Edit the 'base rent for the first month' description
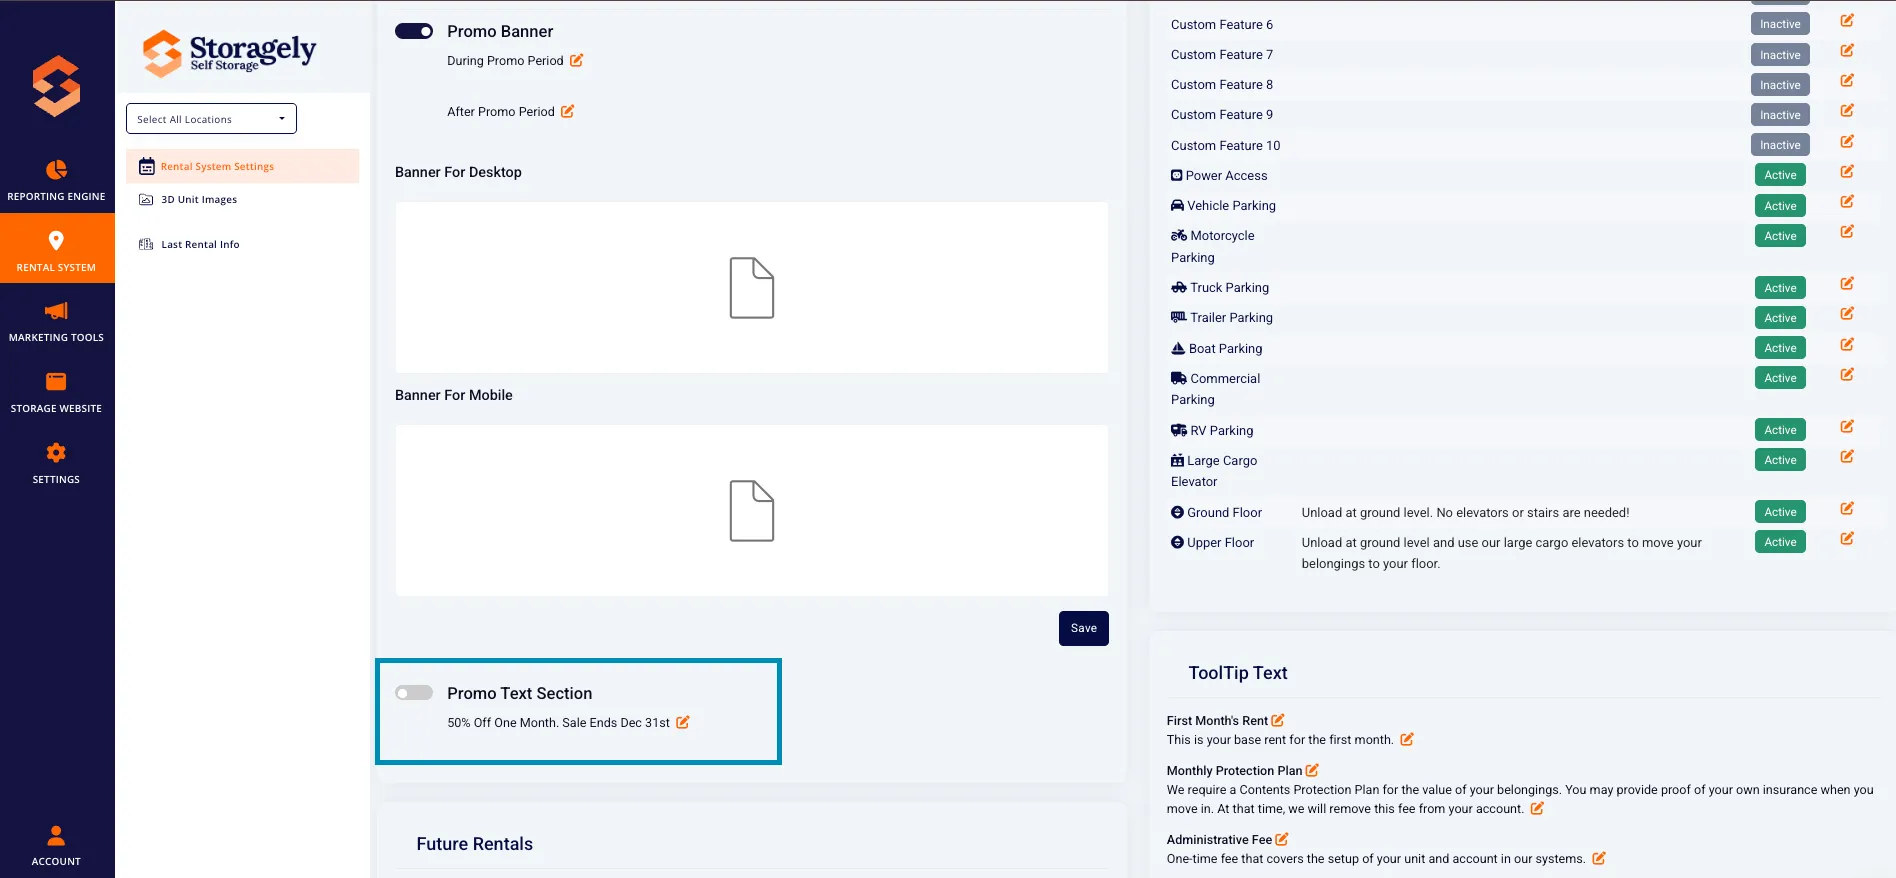This screenshot has height=878, width=1896. click(1407, 739)
